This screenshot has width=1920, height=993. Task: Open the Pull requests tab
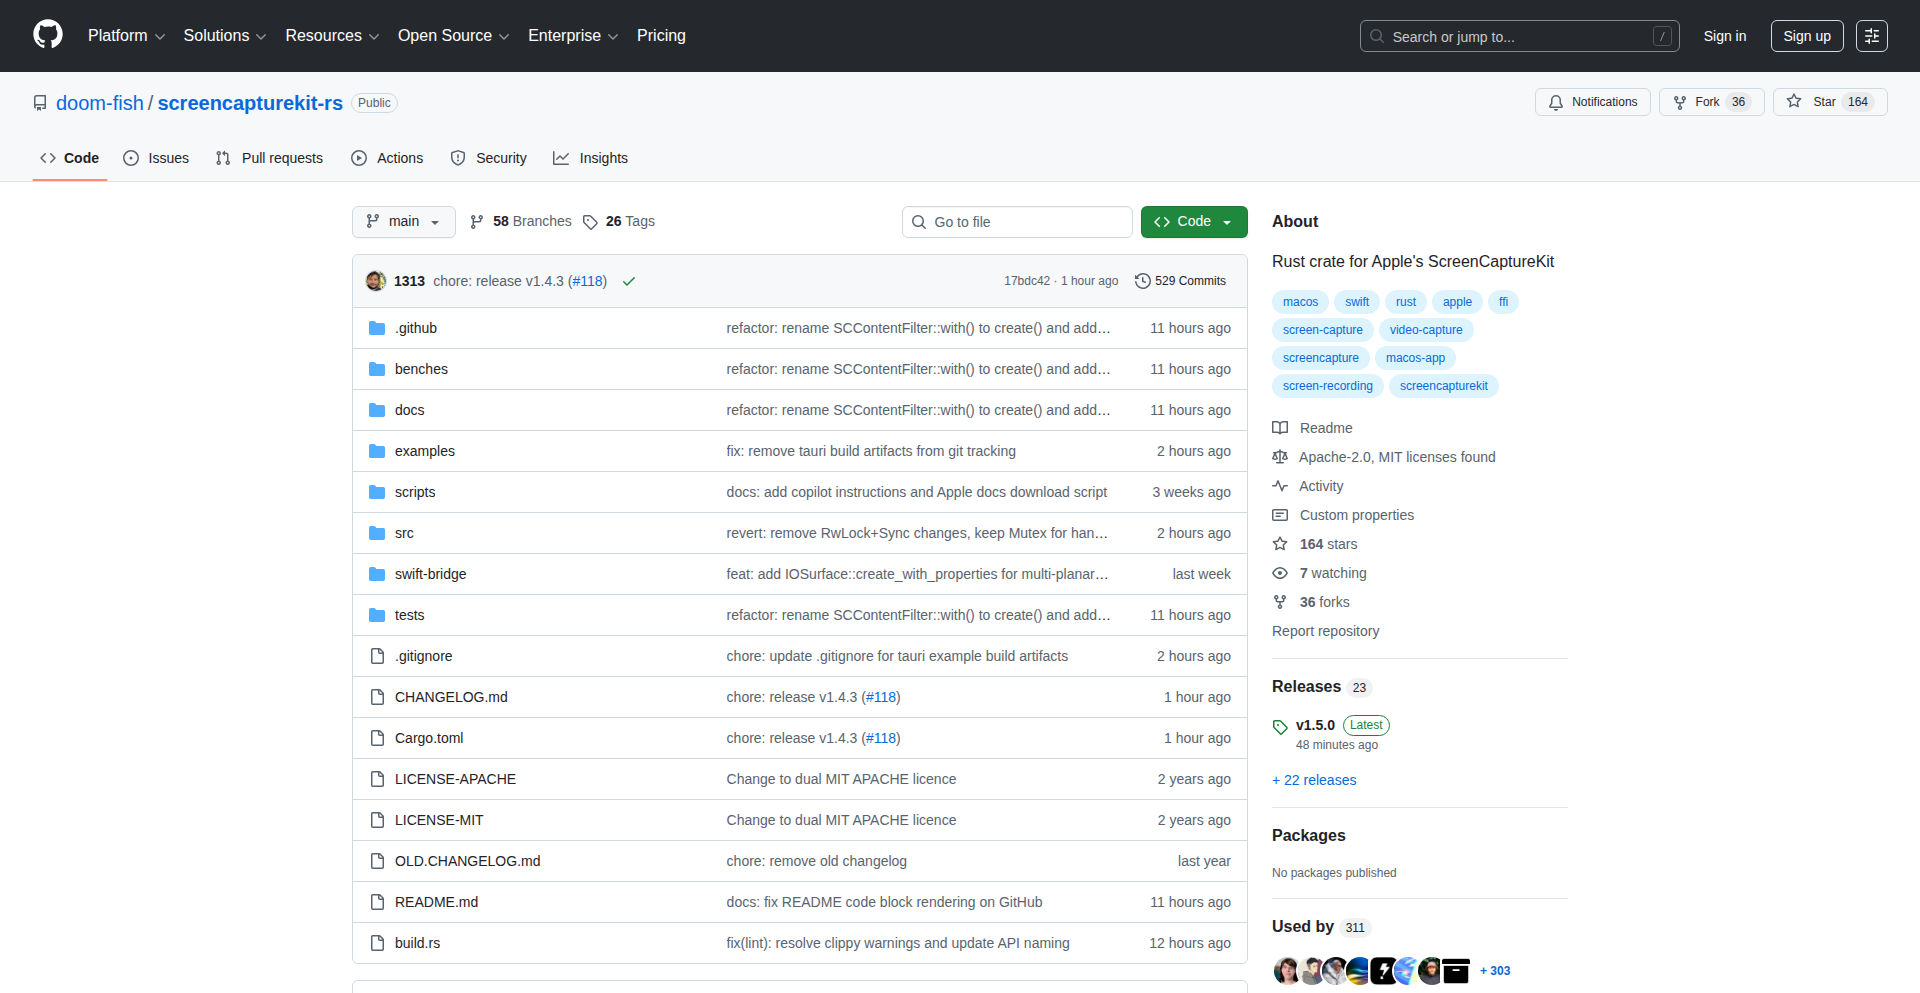click(269, 158)
